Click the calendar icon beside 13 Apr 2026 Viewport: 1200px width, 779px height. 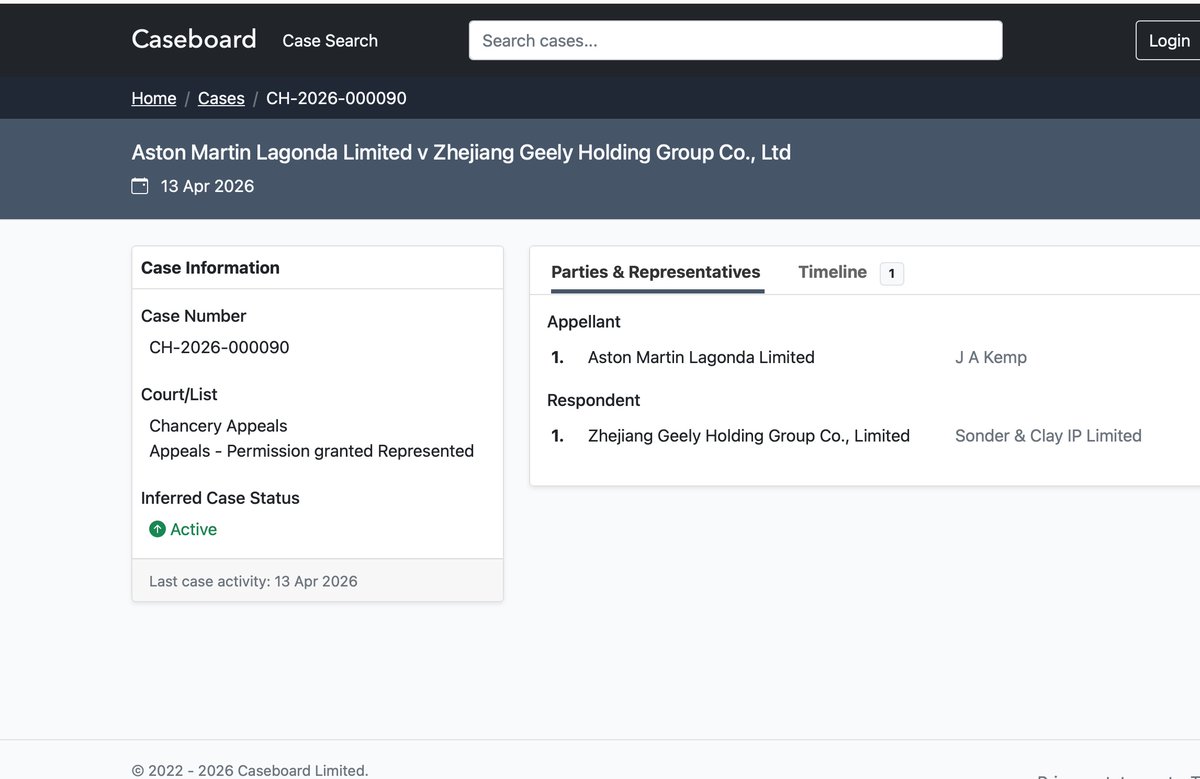(140, 186)
